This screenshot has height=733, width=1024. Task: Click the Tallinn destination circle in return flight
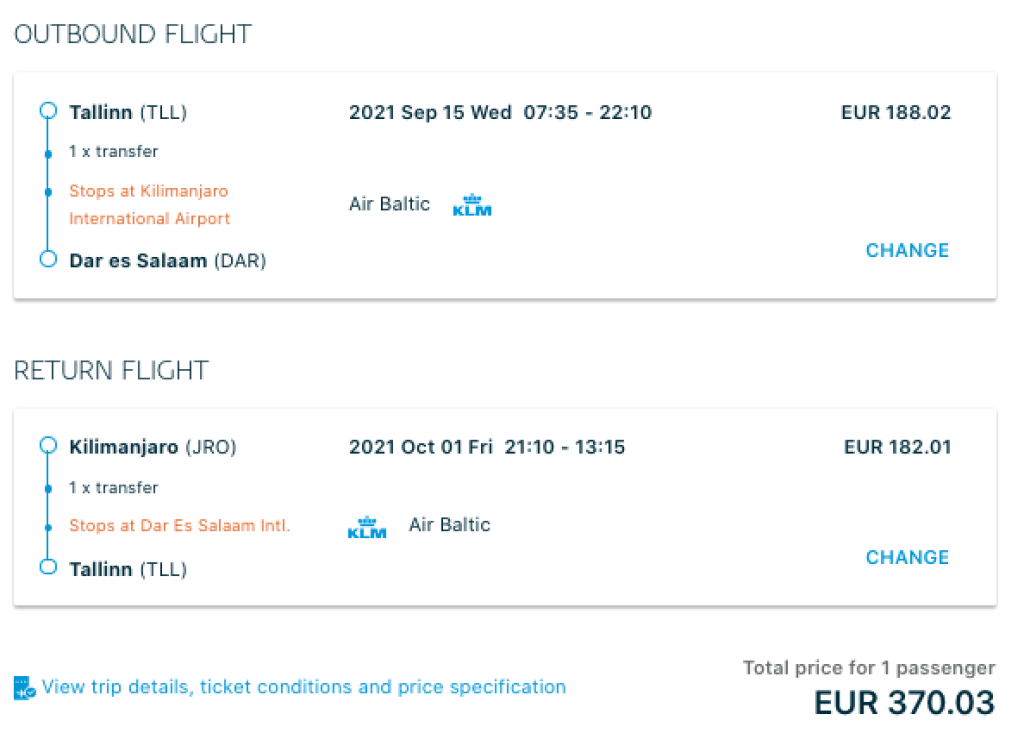48,568
